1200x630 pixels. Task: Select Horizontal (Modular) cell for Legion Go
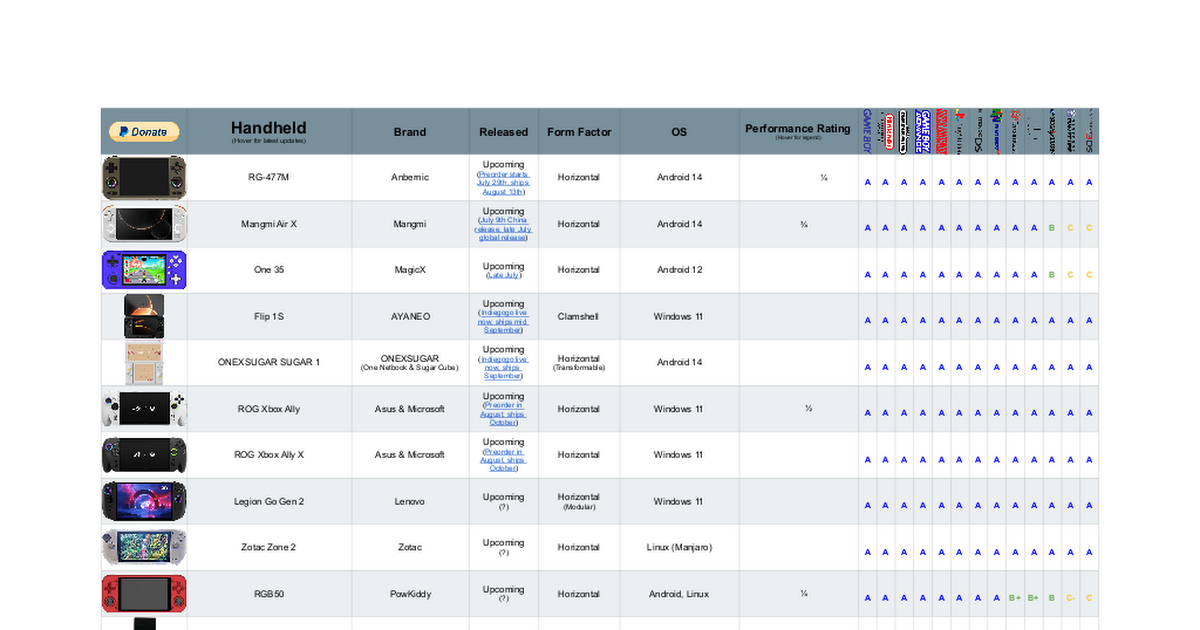click(579, 501)
